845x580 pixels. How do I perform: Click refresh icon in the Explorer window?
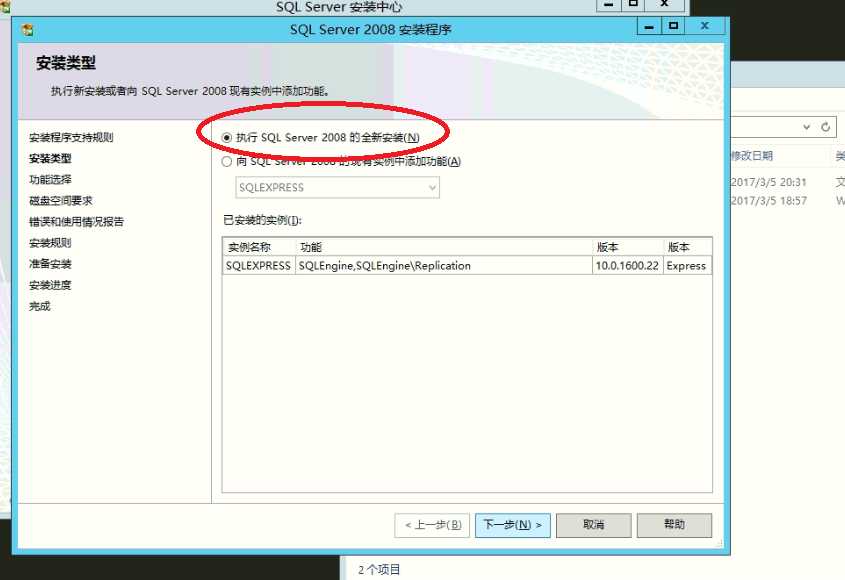[826, 127]
